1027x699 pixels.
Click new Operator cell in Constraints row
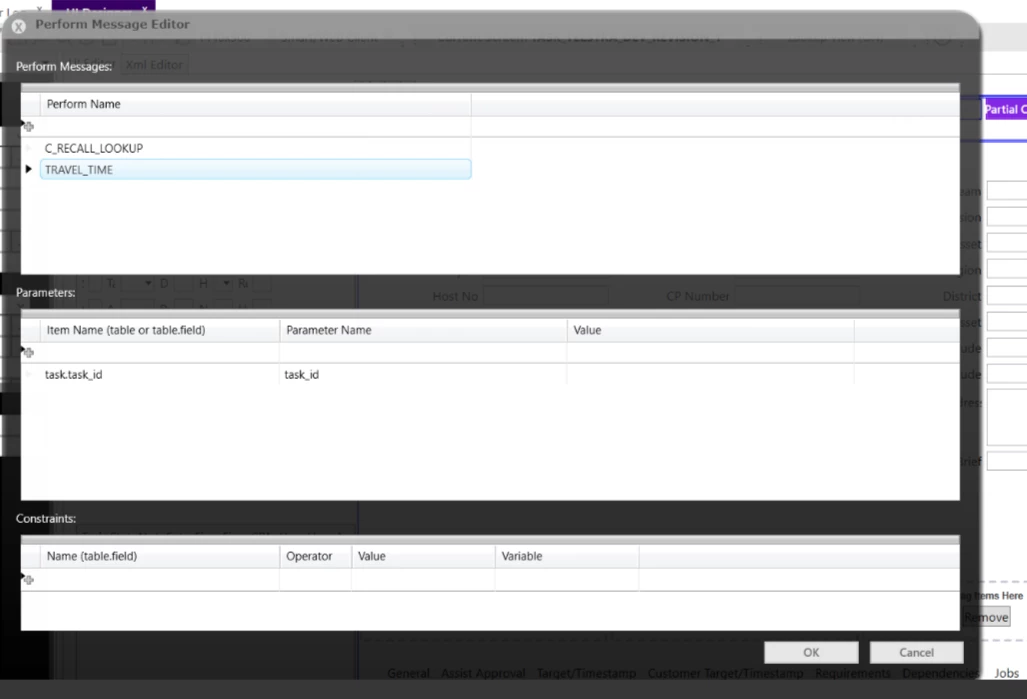316,579
